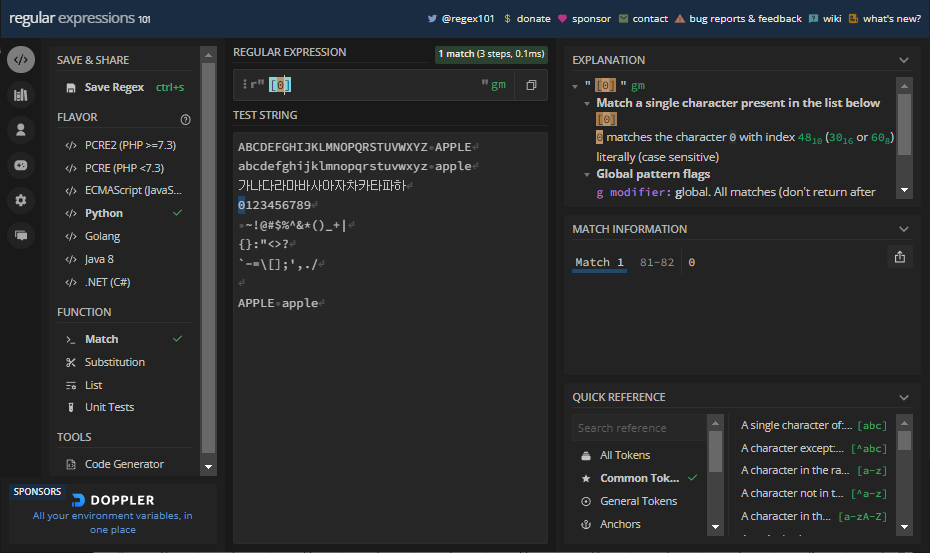930x553 pixels.
Task: Collapse the Match Information panel chevron
Action: 904,229
